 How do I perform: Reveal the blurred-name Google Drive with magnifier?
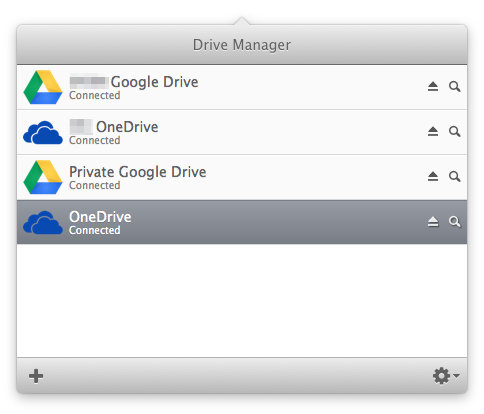click(x=455, y=86)
